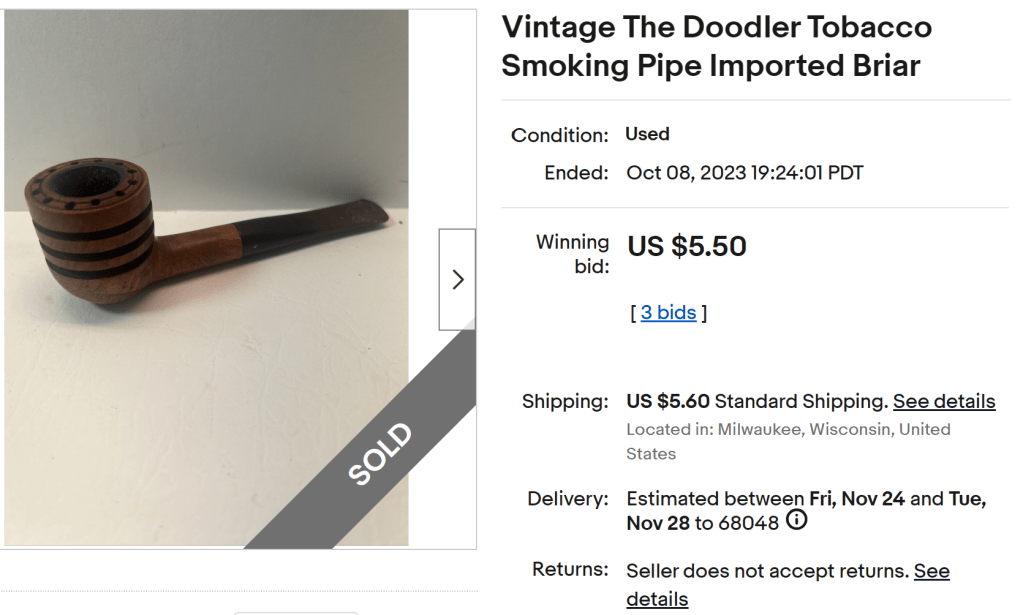The height and width of the screenshot is (615, 1023).
Task: Click the Shipping label
Action: point(564,402)
